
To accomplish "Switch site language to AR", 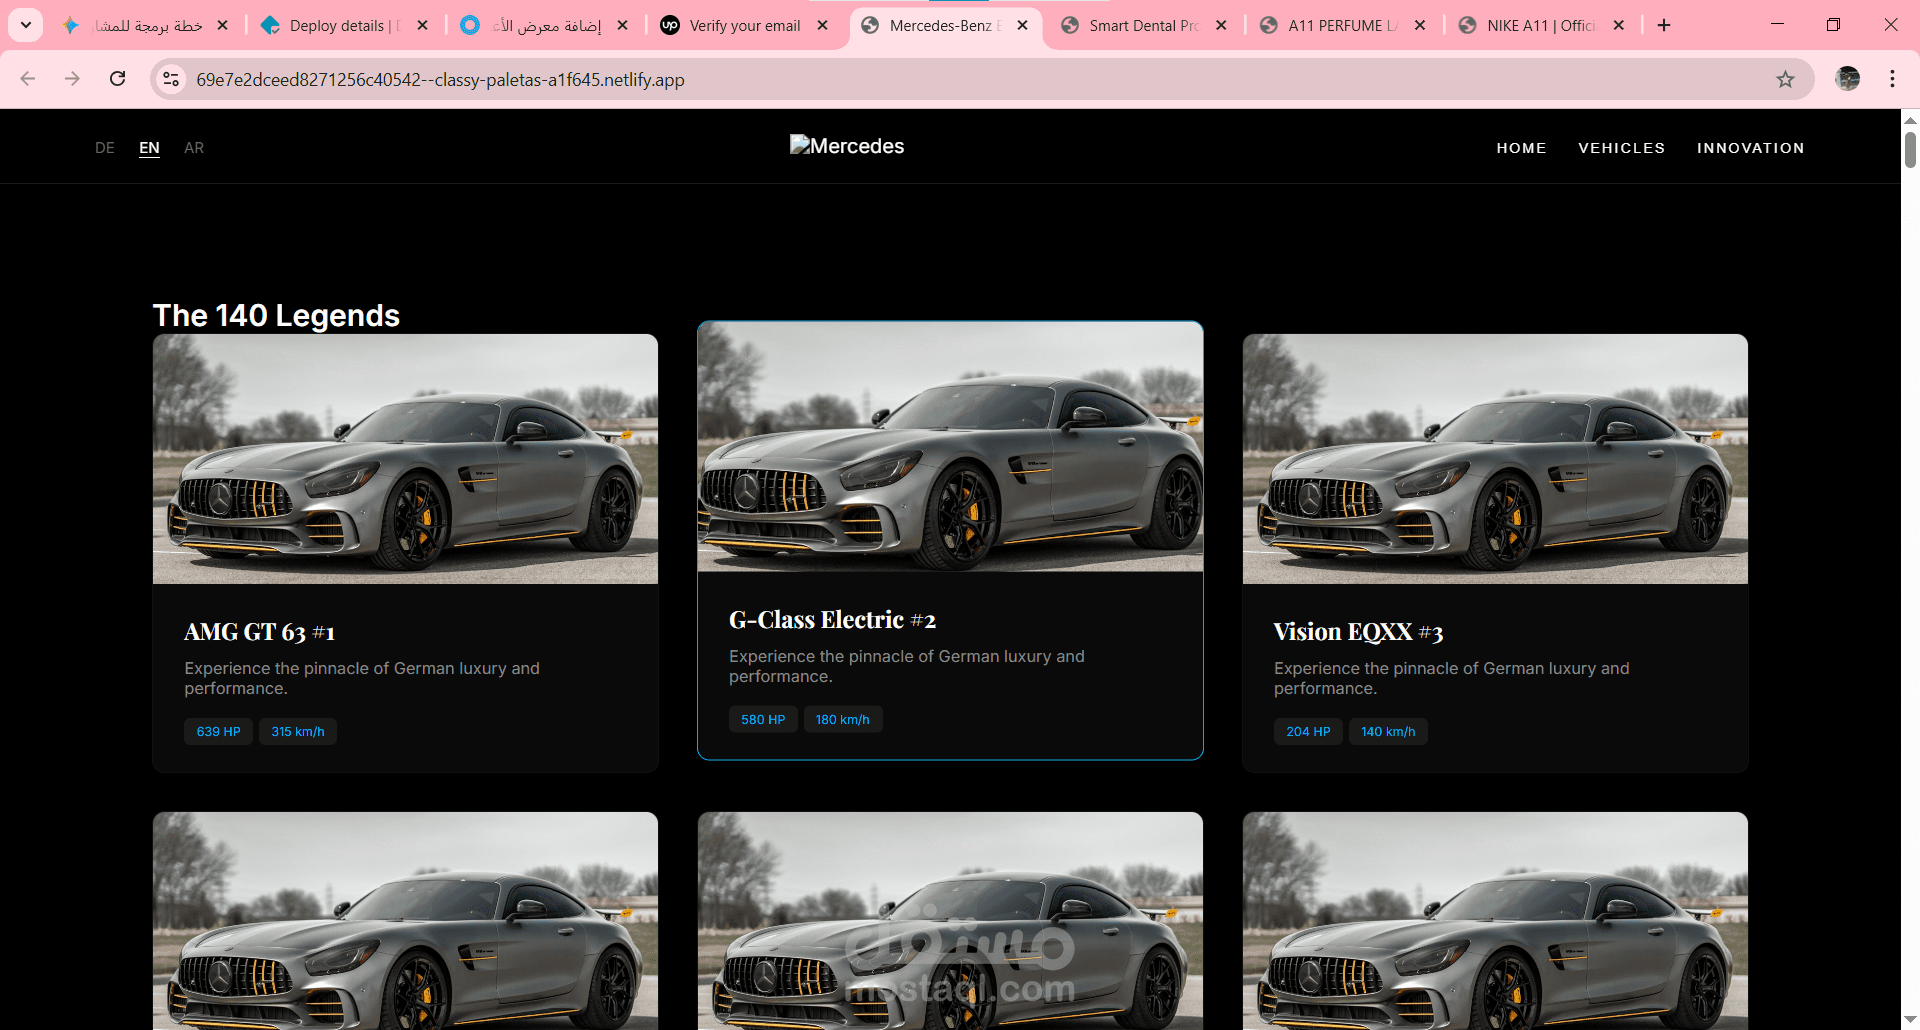I will pos(194,148).
